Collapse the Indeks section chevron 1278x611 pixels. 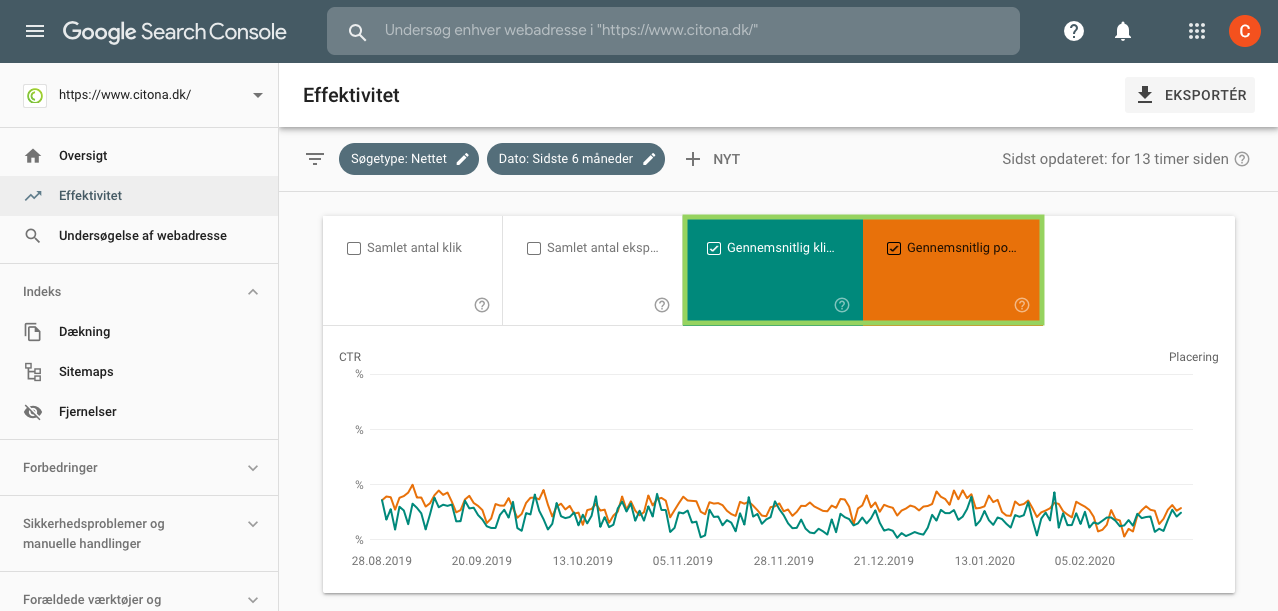pos(253,292)
